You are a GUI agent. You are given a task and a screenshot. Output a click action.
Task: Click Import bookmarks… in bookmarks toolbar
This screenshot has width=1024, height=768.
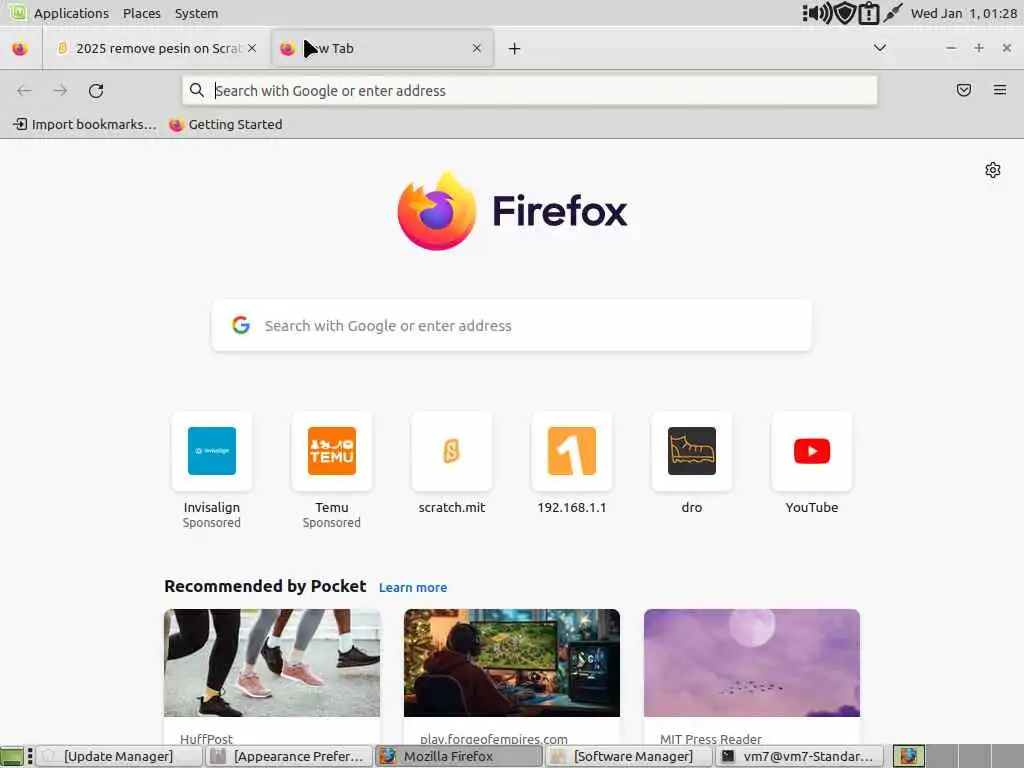[85, 124]
